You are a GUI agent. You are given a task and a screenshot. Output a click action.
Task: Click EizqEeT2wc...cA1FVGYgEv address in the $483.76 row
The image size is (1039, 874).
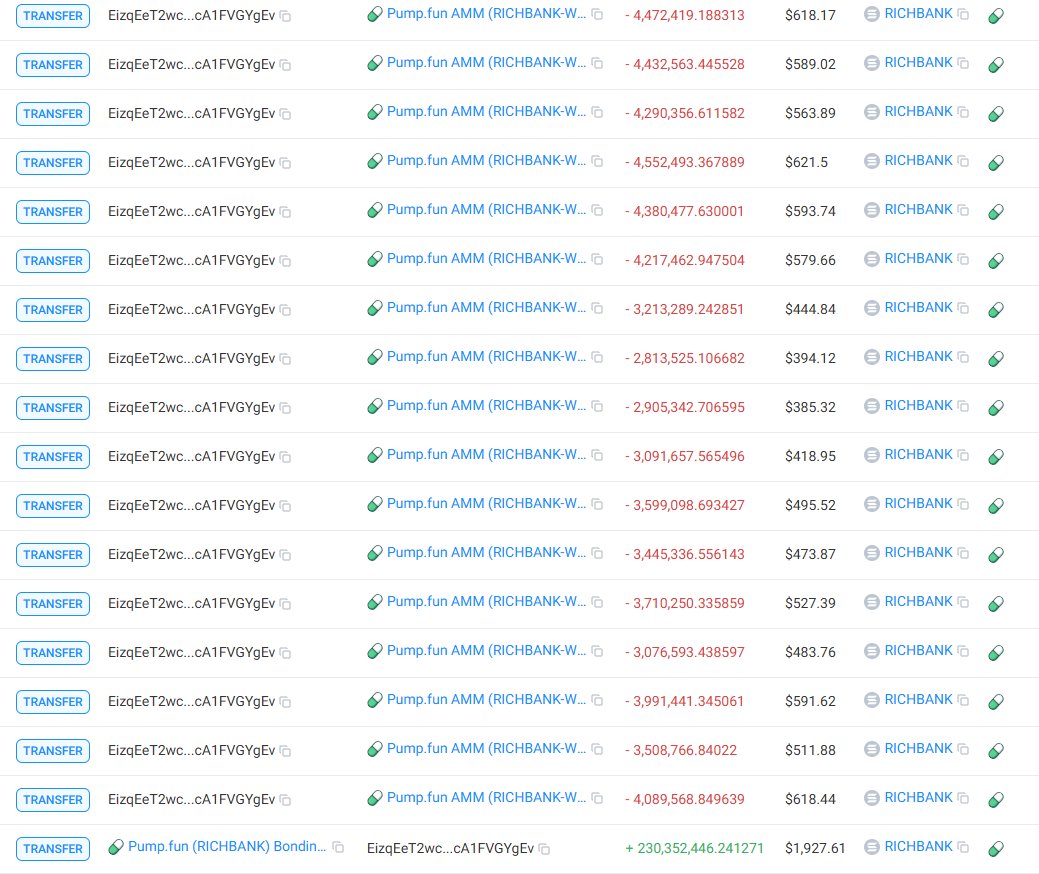(191, 653)
